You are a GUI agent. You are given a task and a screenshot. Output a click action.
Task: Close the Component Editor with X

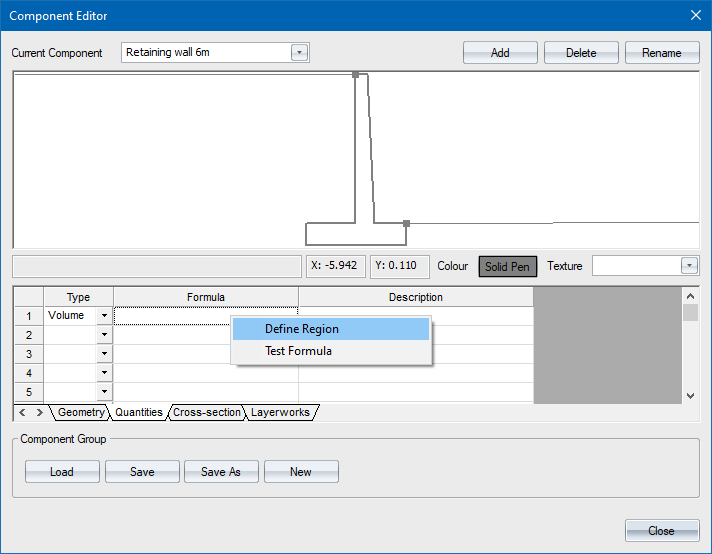click(696, 15)
